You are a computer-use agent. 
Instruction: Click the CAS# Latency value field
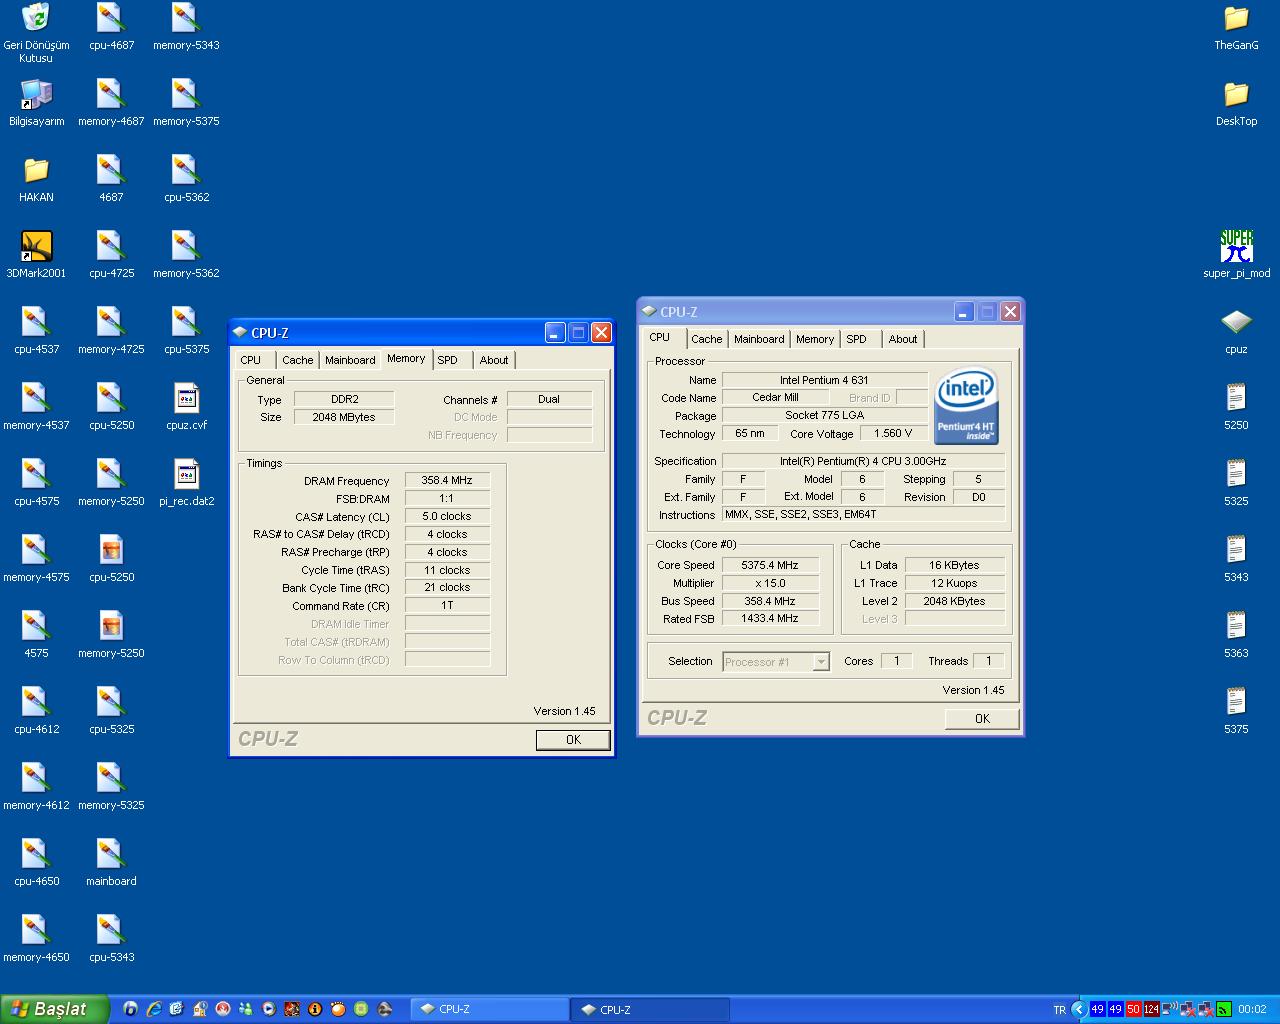pyautogui.click(x=447, y=516)
